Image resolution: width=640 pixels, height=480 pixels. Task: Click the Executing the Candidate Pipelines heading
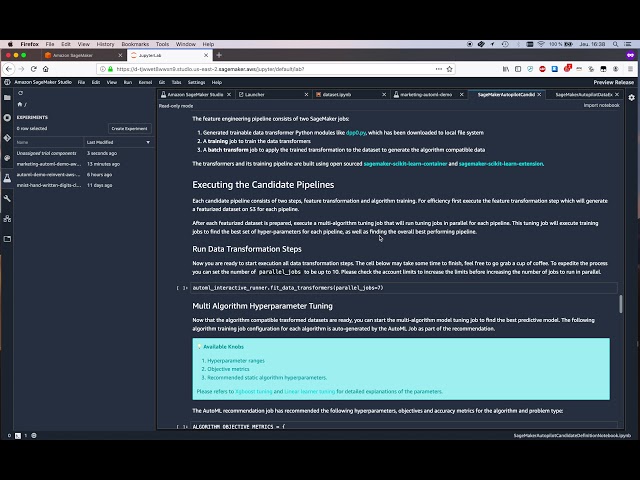263,185
